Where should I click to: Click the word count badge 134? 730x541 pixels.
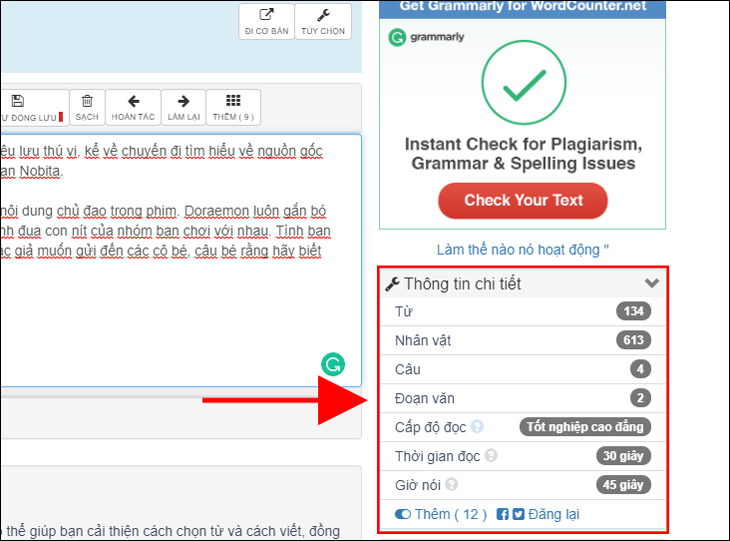pos(633,311)
